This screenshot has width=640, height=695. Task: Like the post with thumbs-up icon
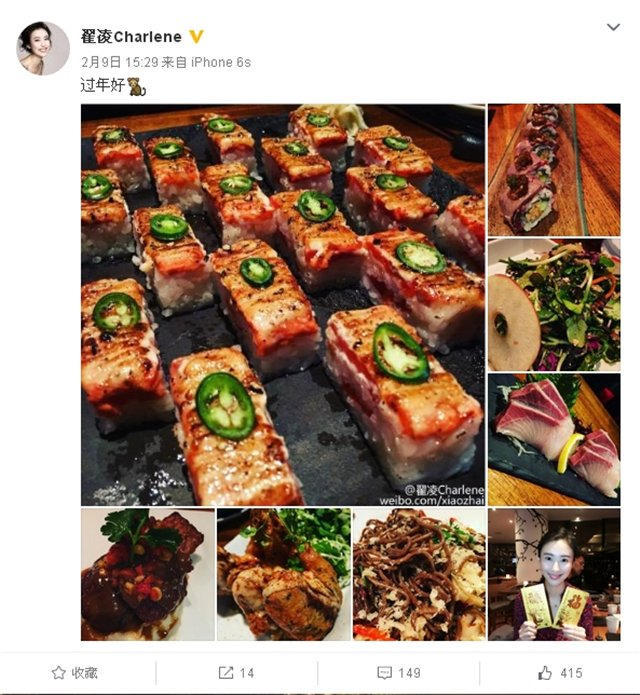click(x=544, y=673)
